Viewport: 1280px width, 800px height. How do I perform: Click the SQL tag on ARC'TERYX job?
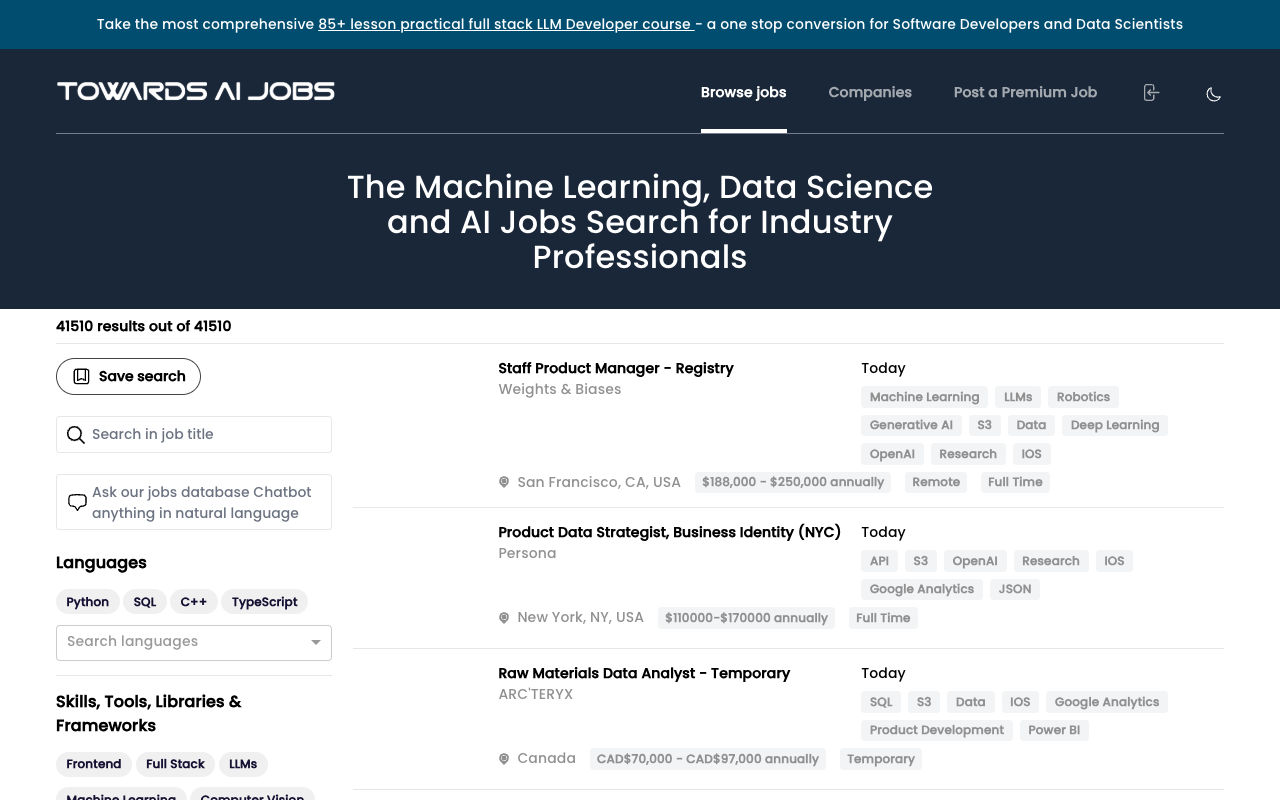coord(881,702)
